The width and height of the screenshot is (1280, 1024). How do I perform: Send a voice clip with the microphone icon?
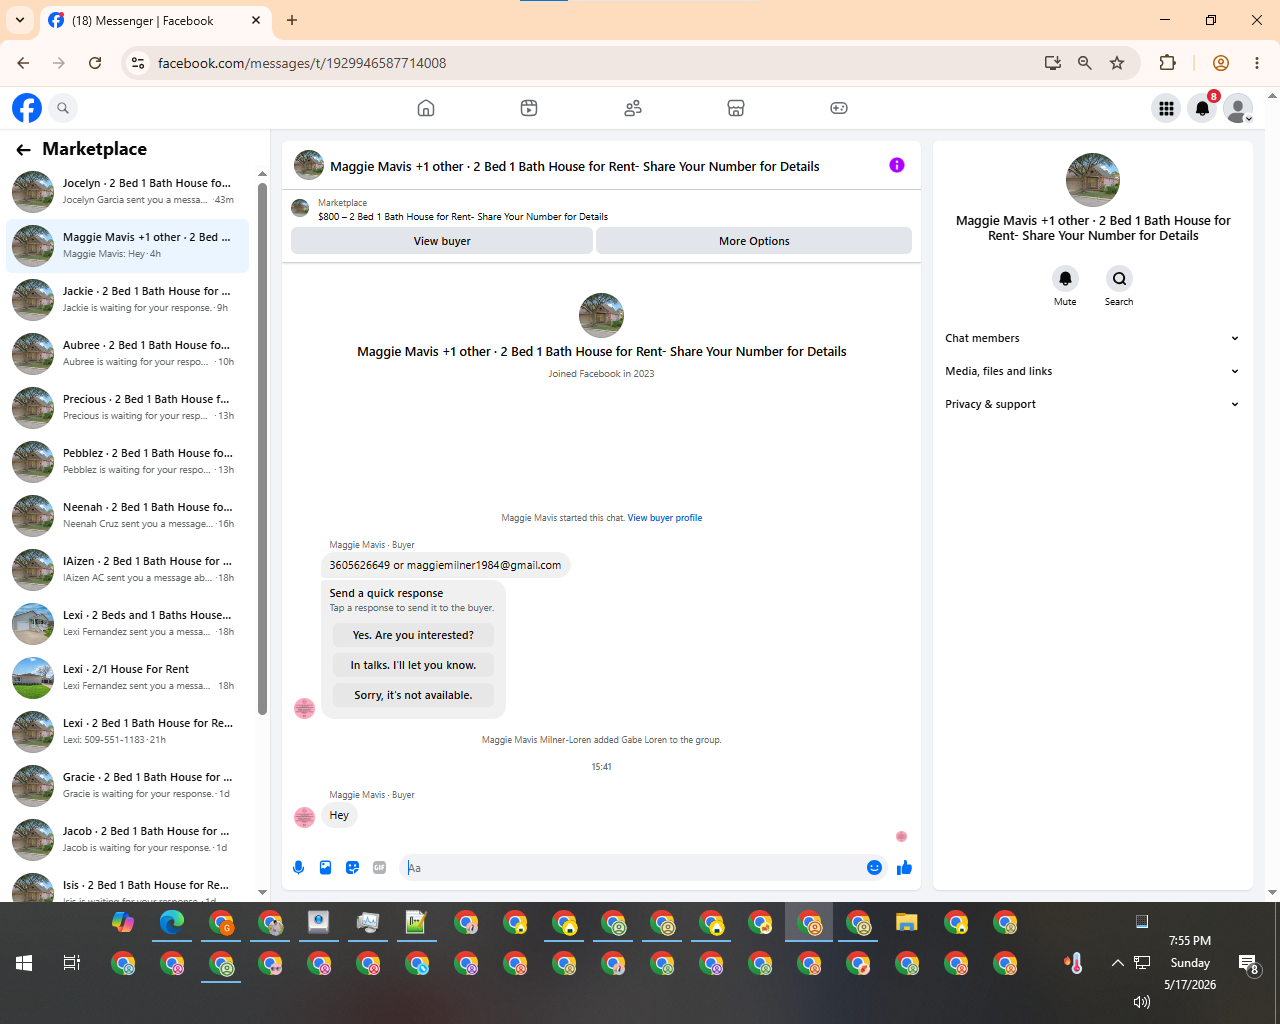(298, 868)
